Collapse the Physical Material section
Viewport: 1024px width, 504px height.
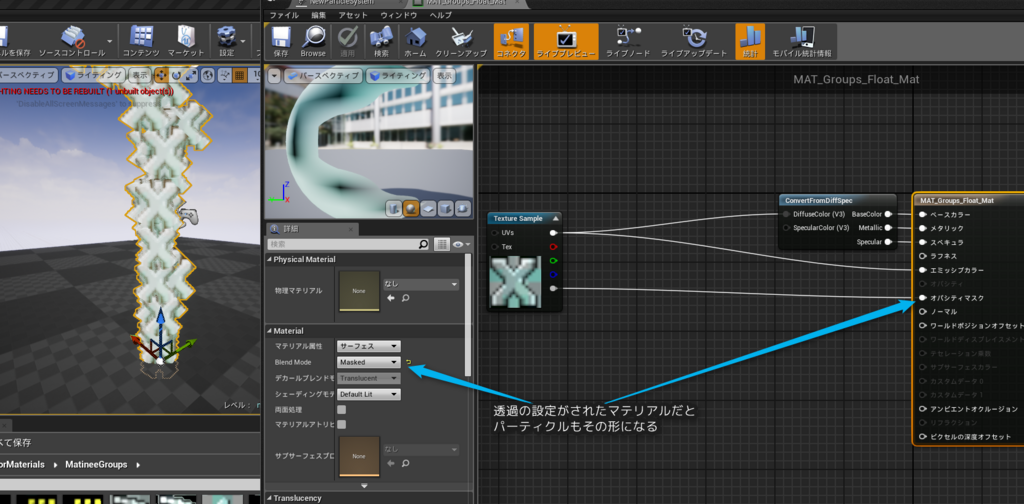pyautogui.click(x=270, y=259)
